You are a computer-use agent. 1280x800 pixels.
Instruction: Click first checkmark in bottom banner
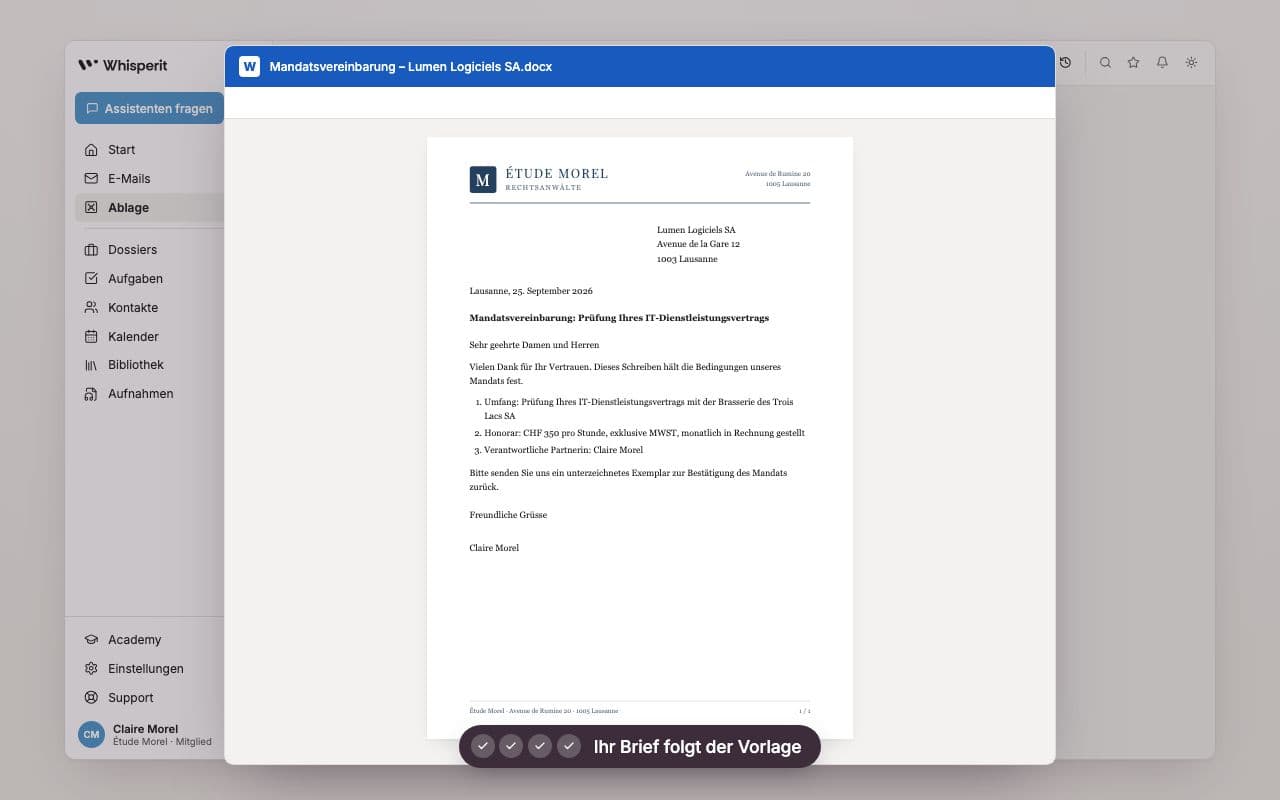click(x=483, y=746)
